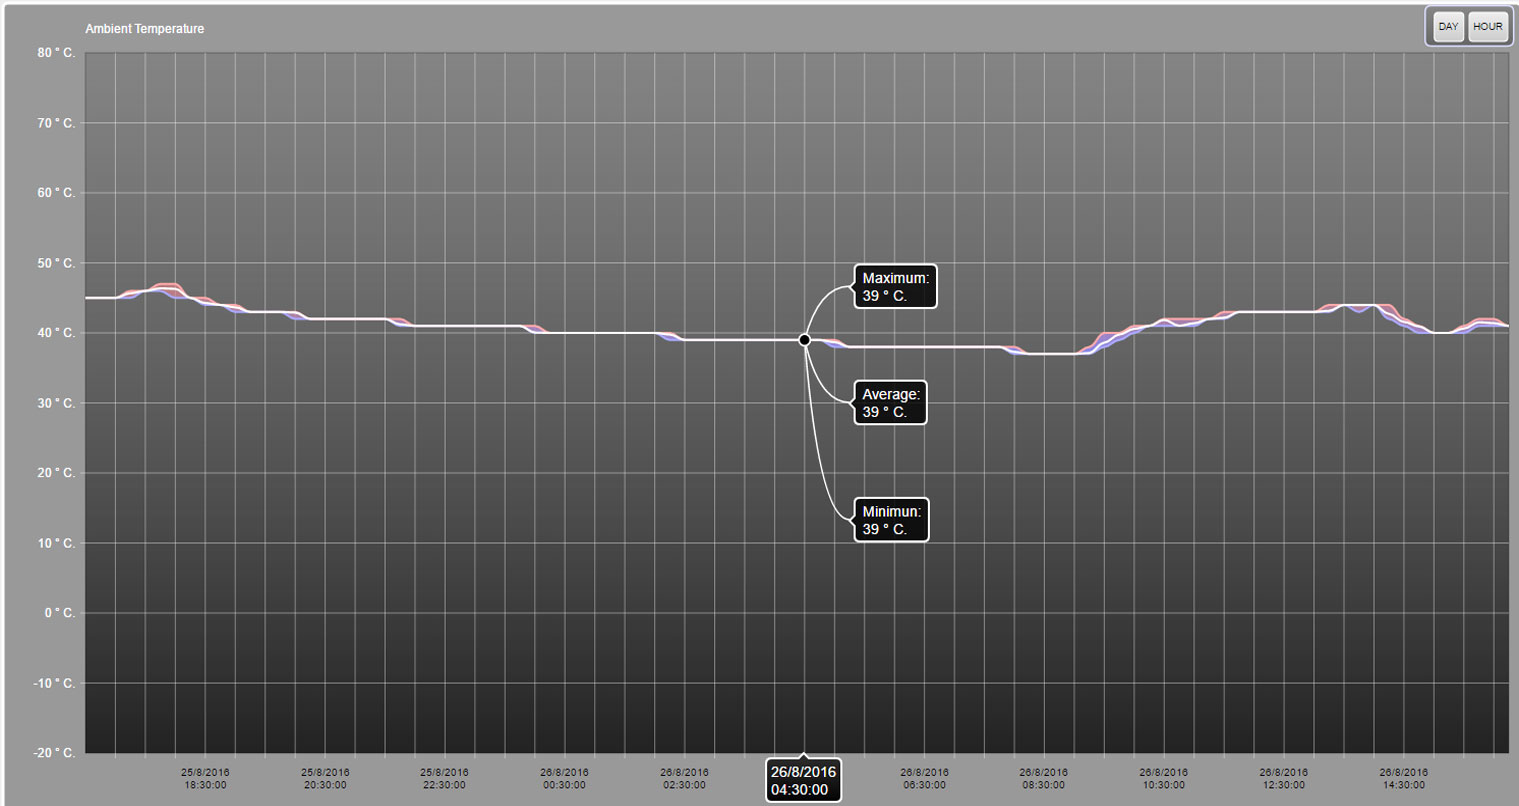Click the 26/8/2016 04:30:00 cursor label

pyautogui.click(x=803, y=781)
